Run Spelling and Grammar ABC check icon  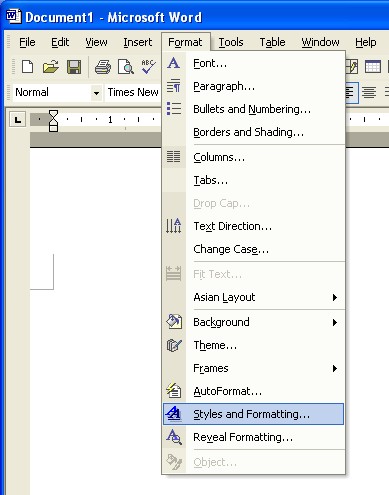148,67
